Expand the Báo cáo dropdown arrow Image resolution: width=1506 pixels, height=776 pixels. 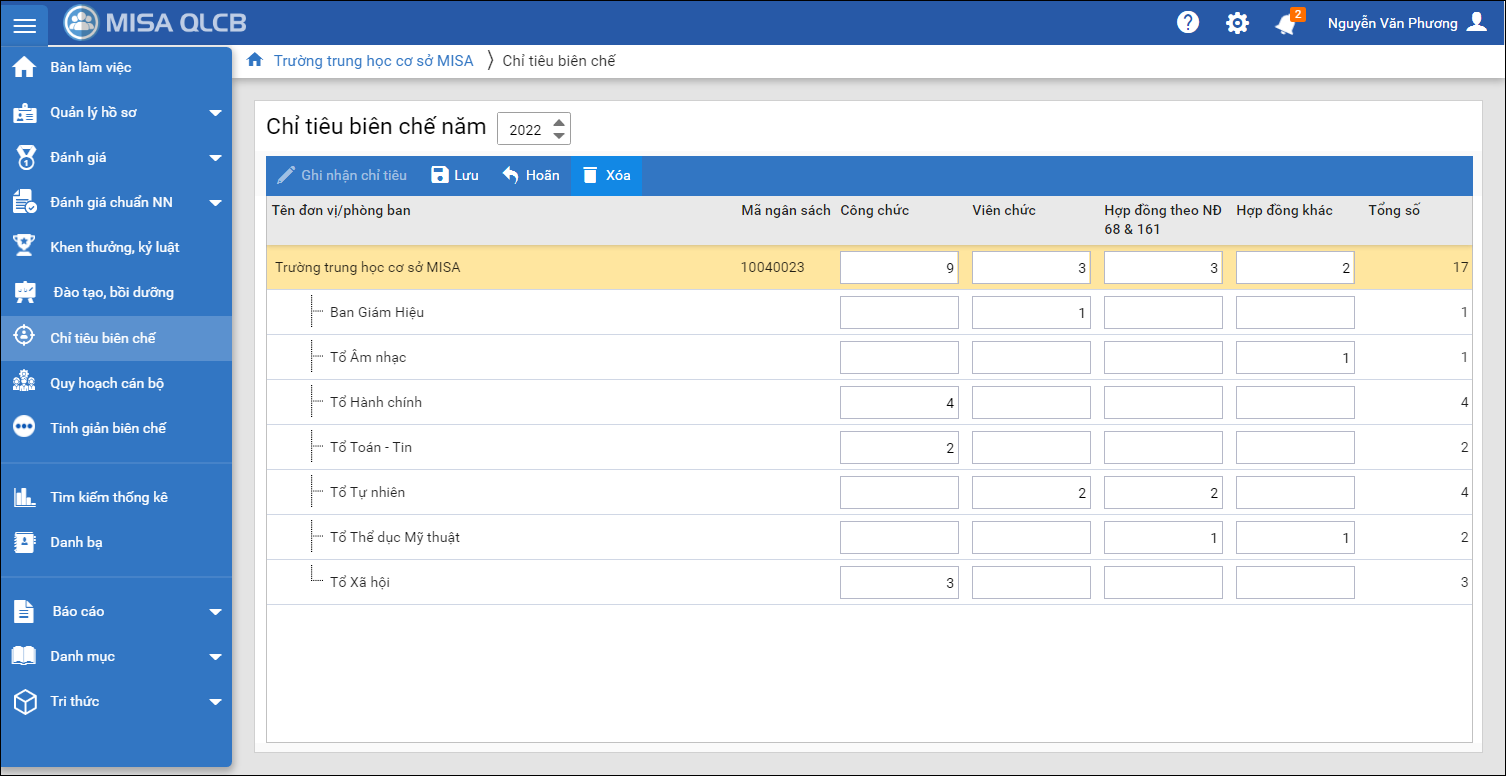tap(215, 612)
